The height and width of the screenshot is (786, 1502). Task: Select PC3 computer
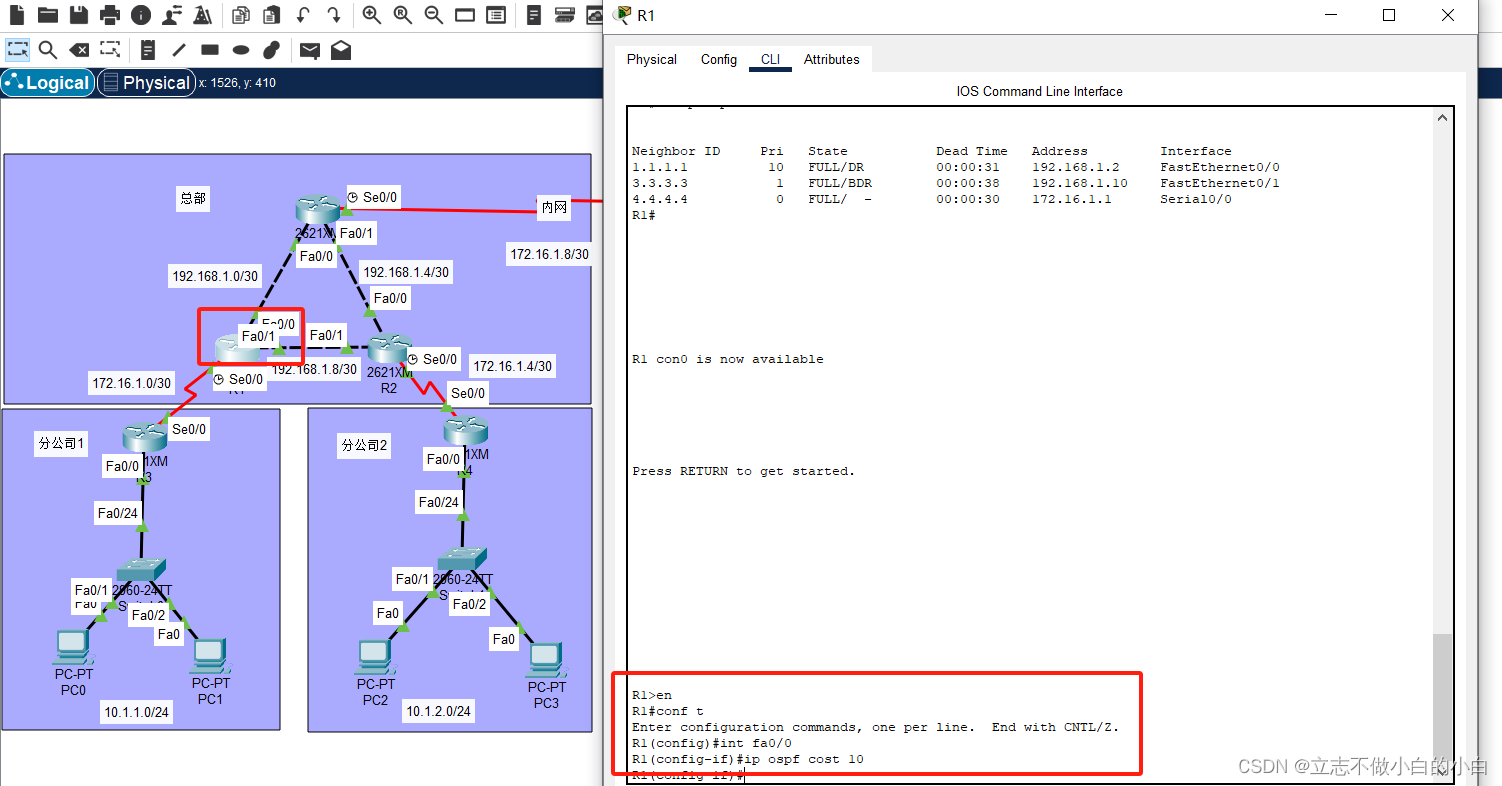(x=545, y=660)
